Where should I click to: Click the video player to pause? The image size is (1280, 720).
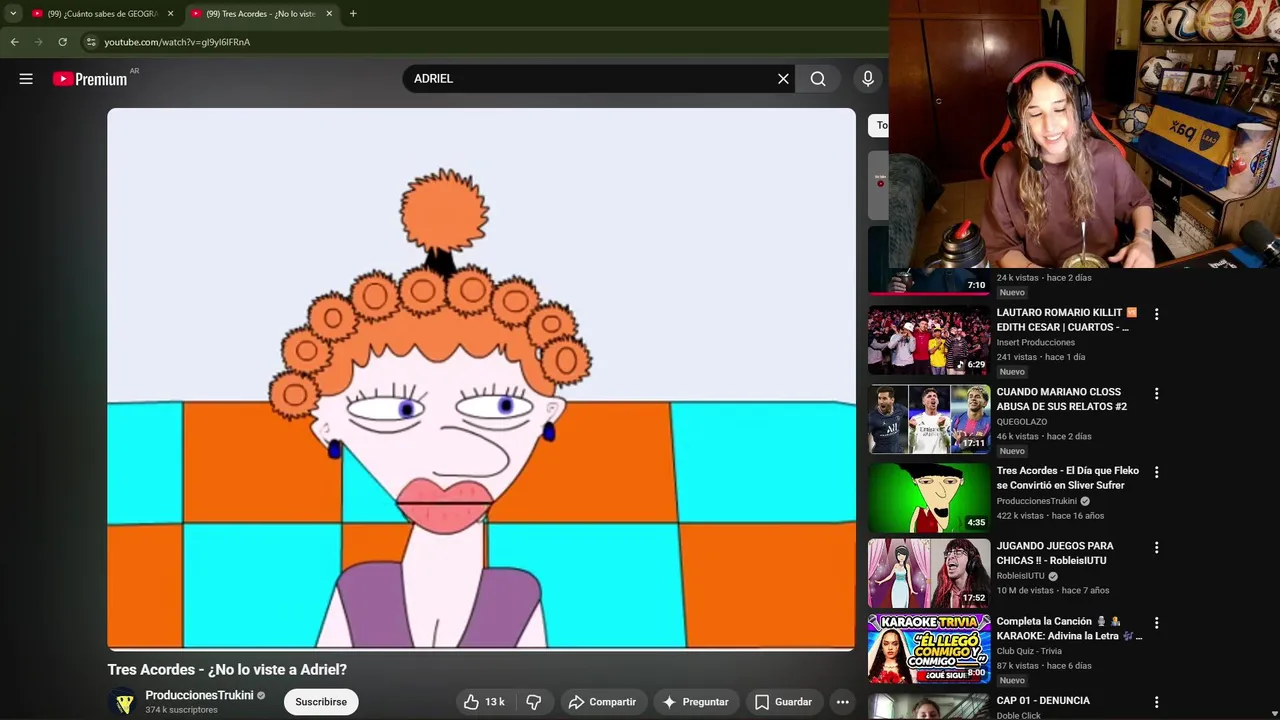pos(481,379)
